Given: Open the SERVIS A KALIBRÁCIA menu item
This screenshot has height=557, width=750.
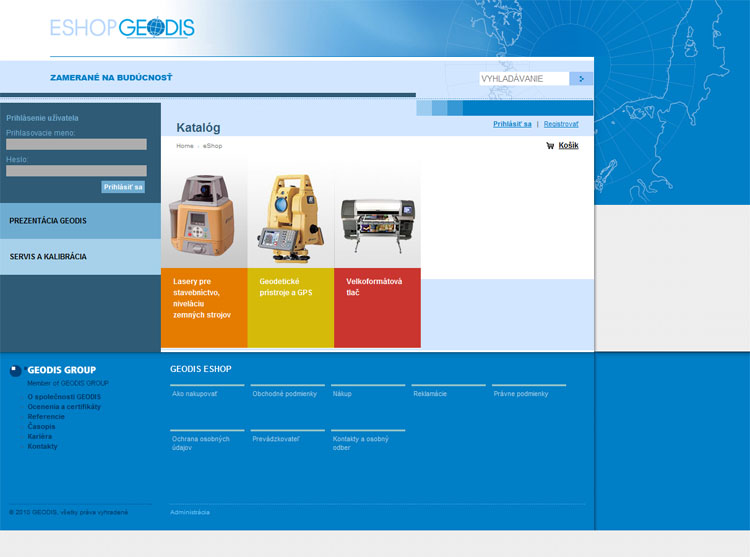Looking at the screenshot, I should click(x=80, y=257).
